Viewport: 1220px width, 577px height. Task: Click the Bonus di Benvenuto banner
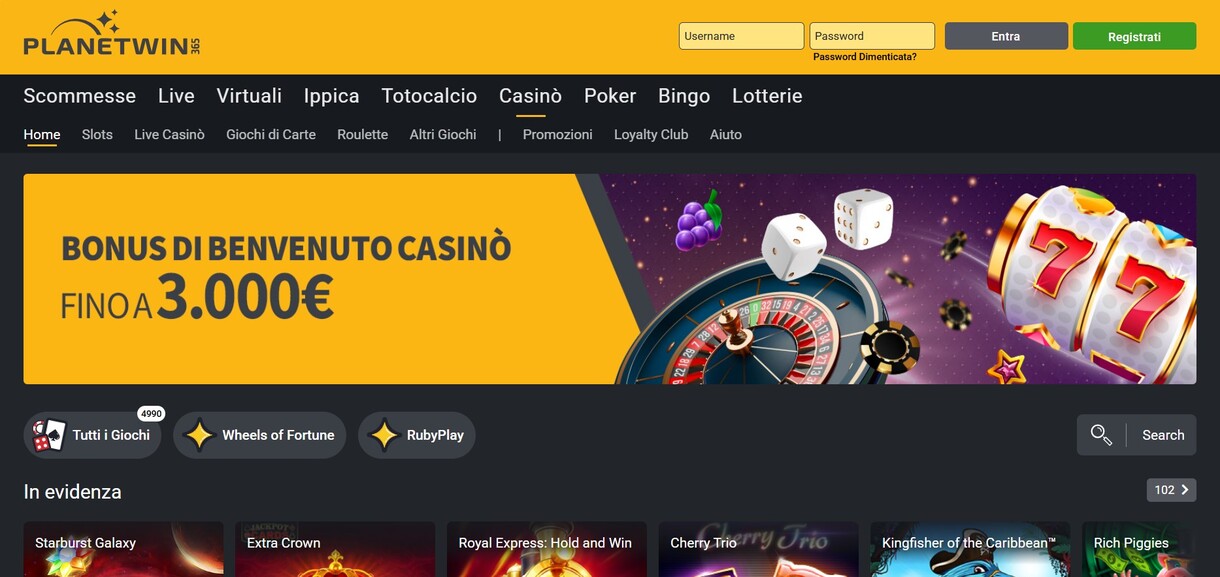pyautogui.click(x=610, y=279)
